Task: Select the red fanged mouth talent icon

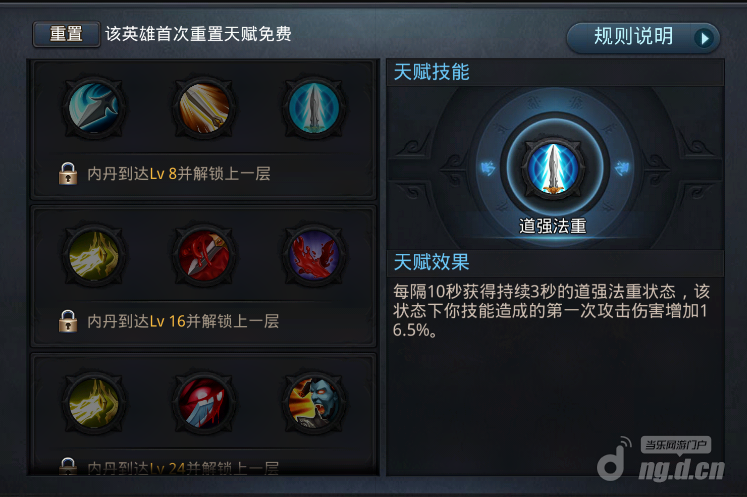Action: tap(204, 403)
